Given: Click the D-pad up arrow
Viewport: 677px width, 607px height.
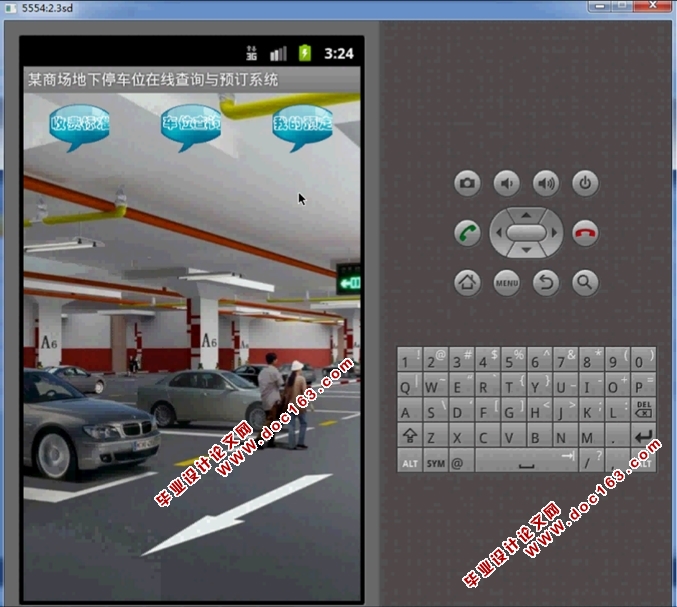Looking at the screenshot, I should [526, 215].
